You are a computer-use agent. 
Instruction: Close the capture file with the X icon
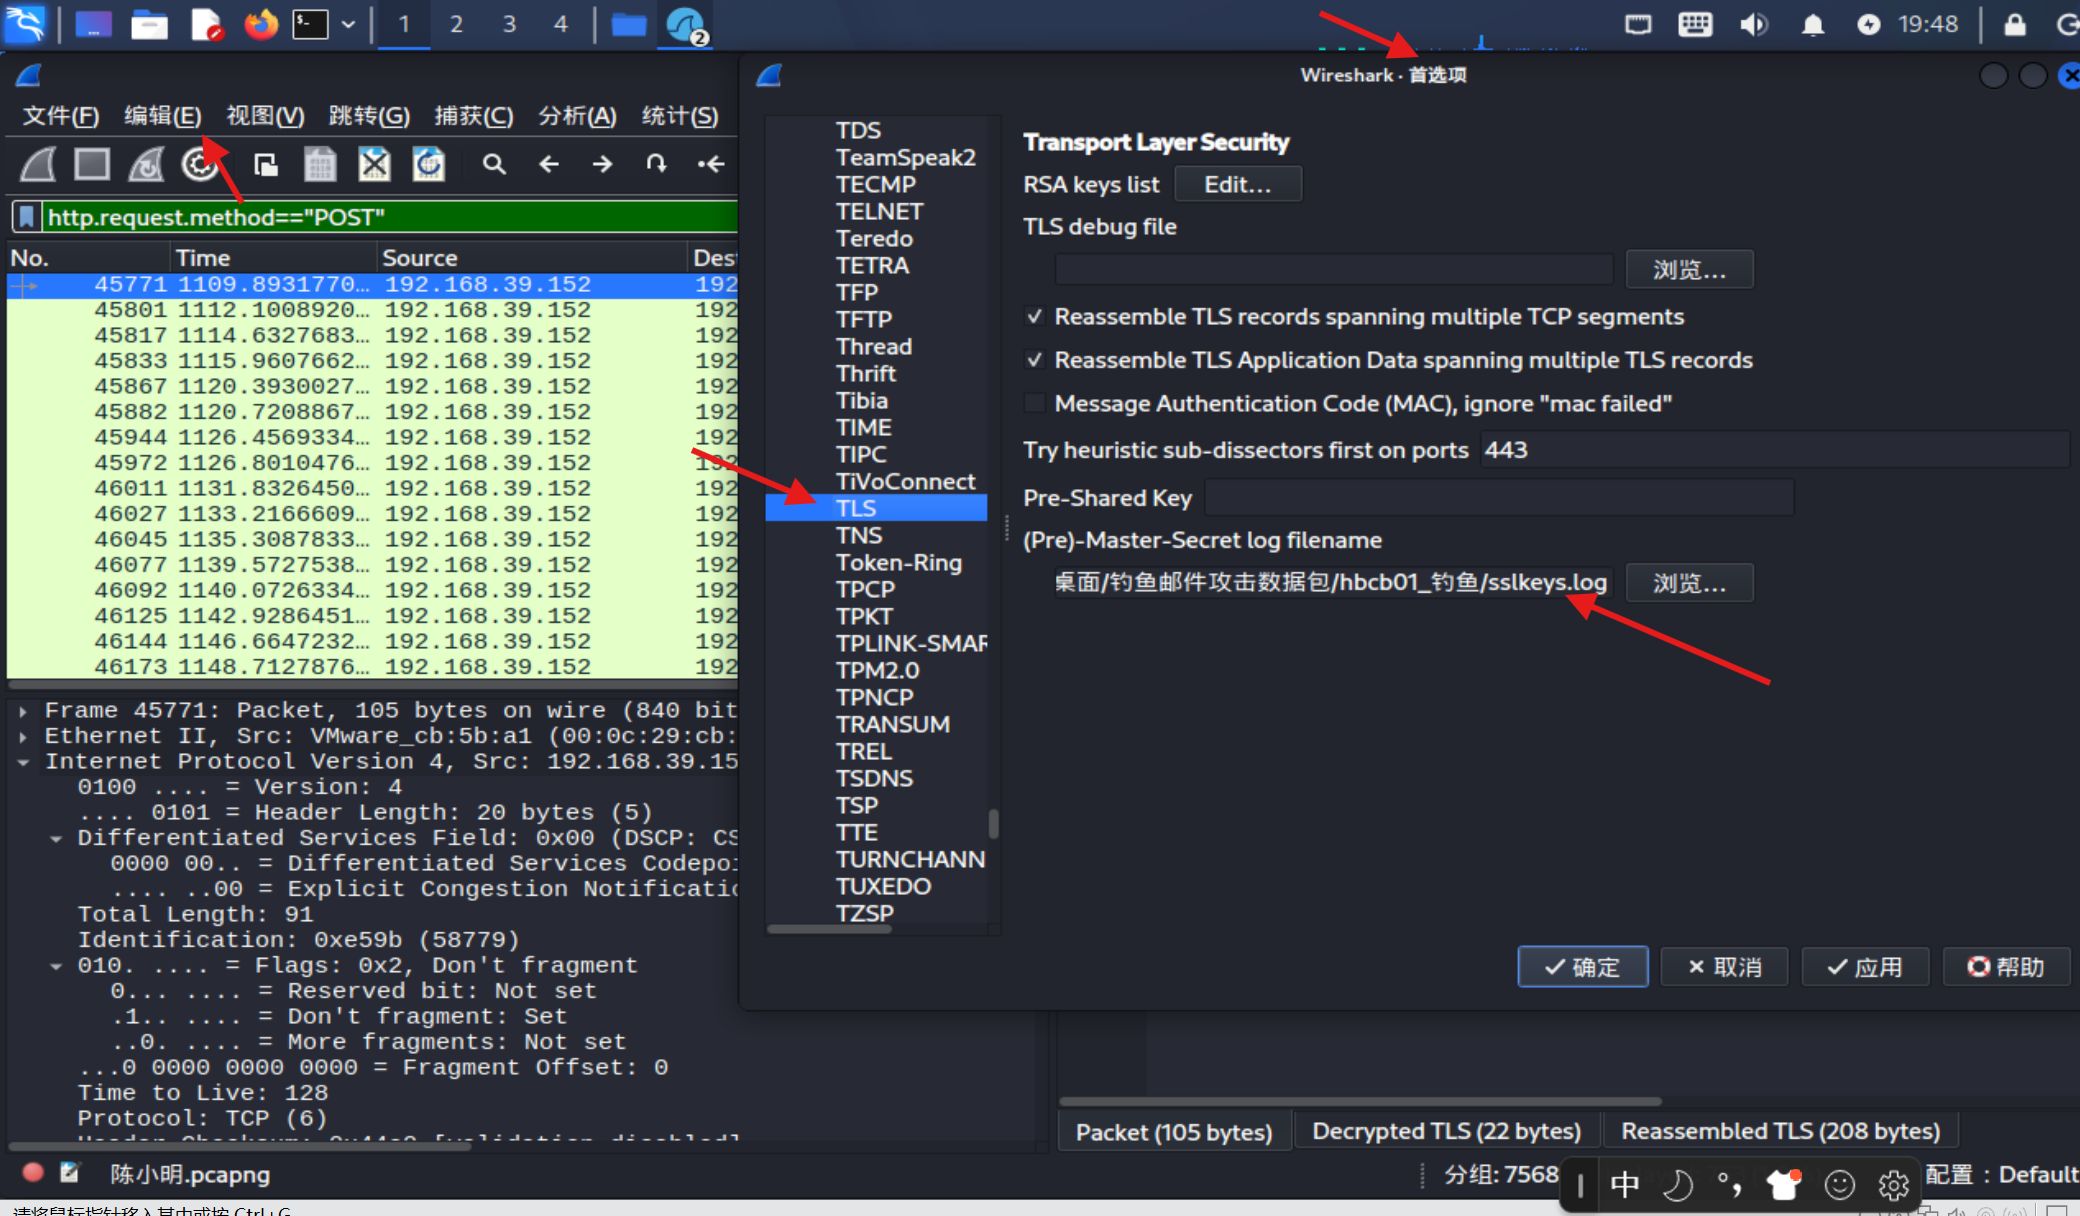(x=374, y=164)
